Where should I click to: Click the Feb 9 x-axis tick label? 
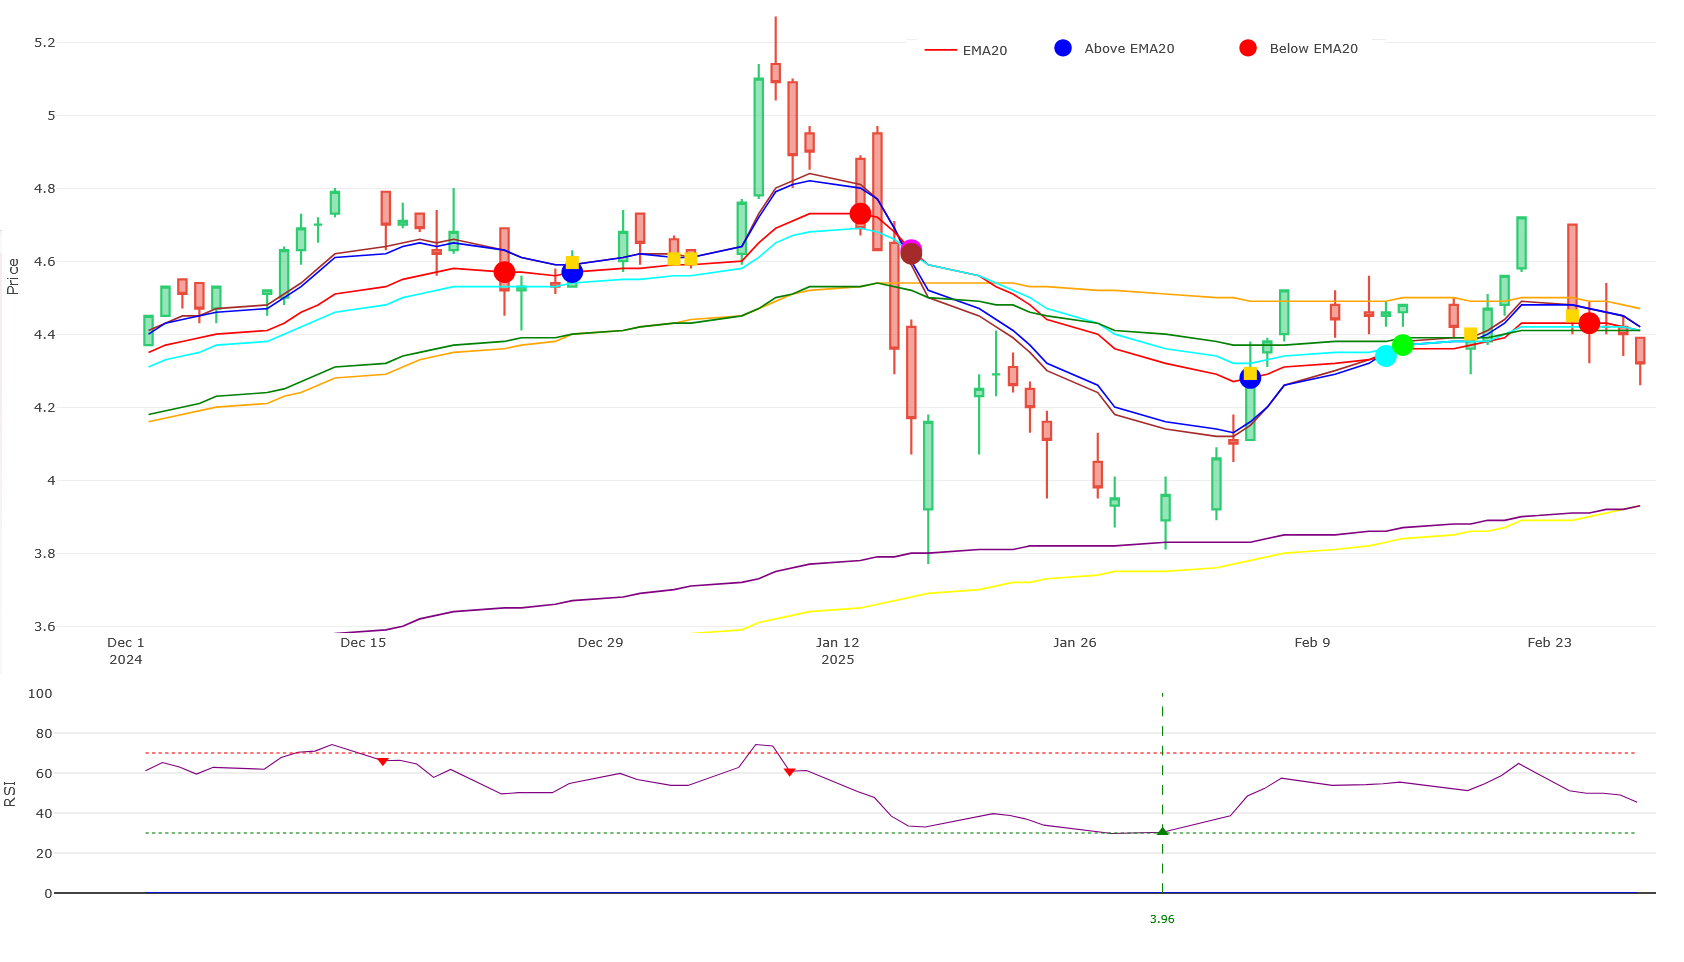[x=1312, y=643]
